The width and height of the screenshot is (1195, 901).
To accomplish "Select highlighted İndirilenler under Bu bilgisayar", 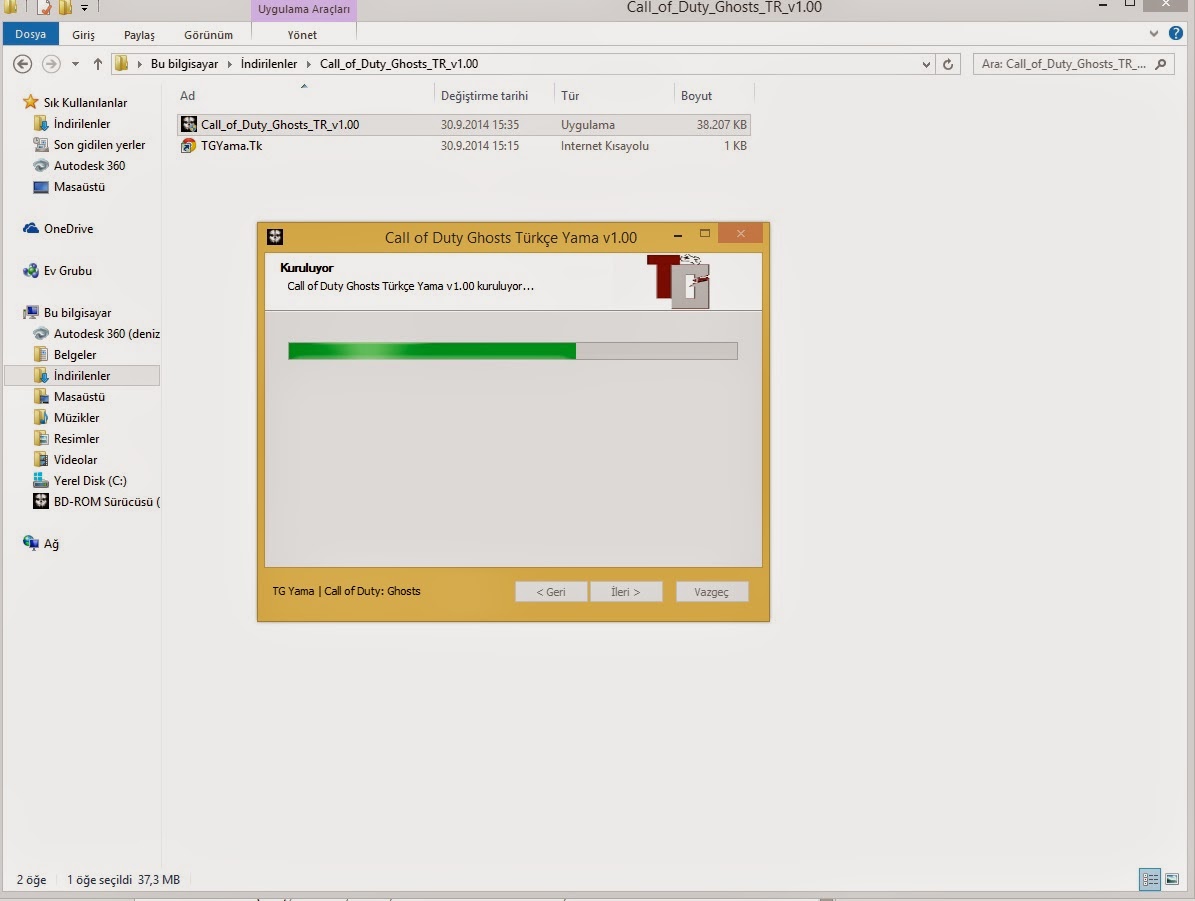I will (x=82, y=376).
